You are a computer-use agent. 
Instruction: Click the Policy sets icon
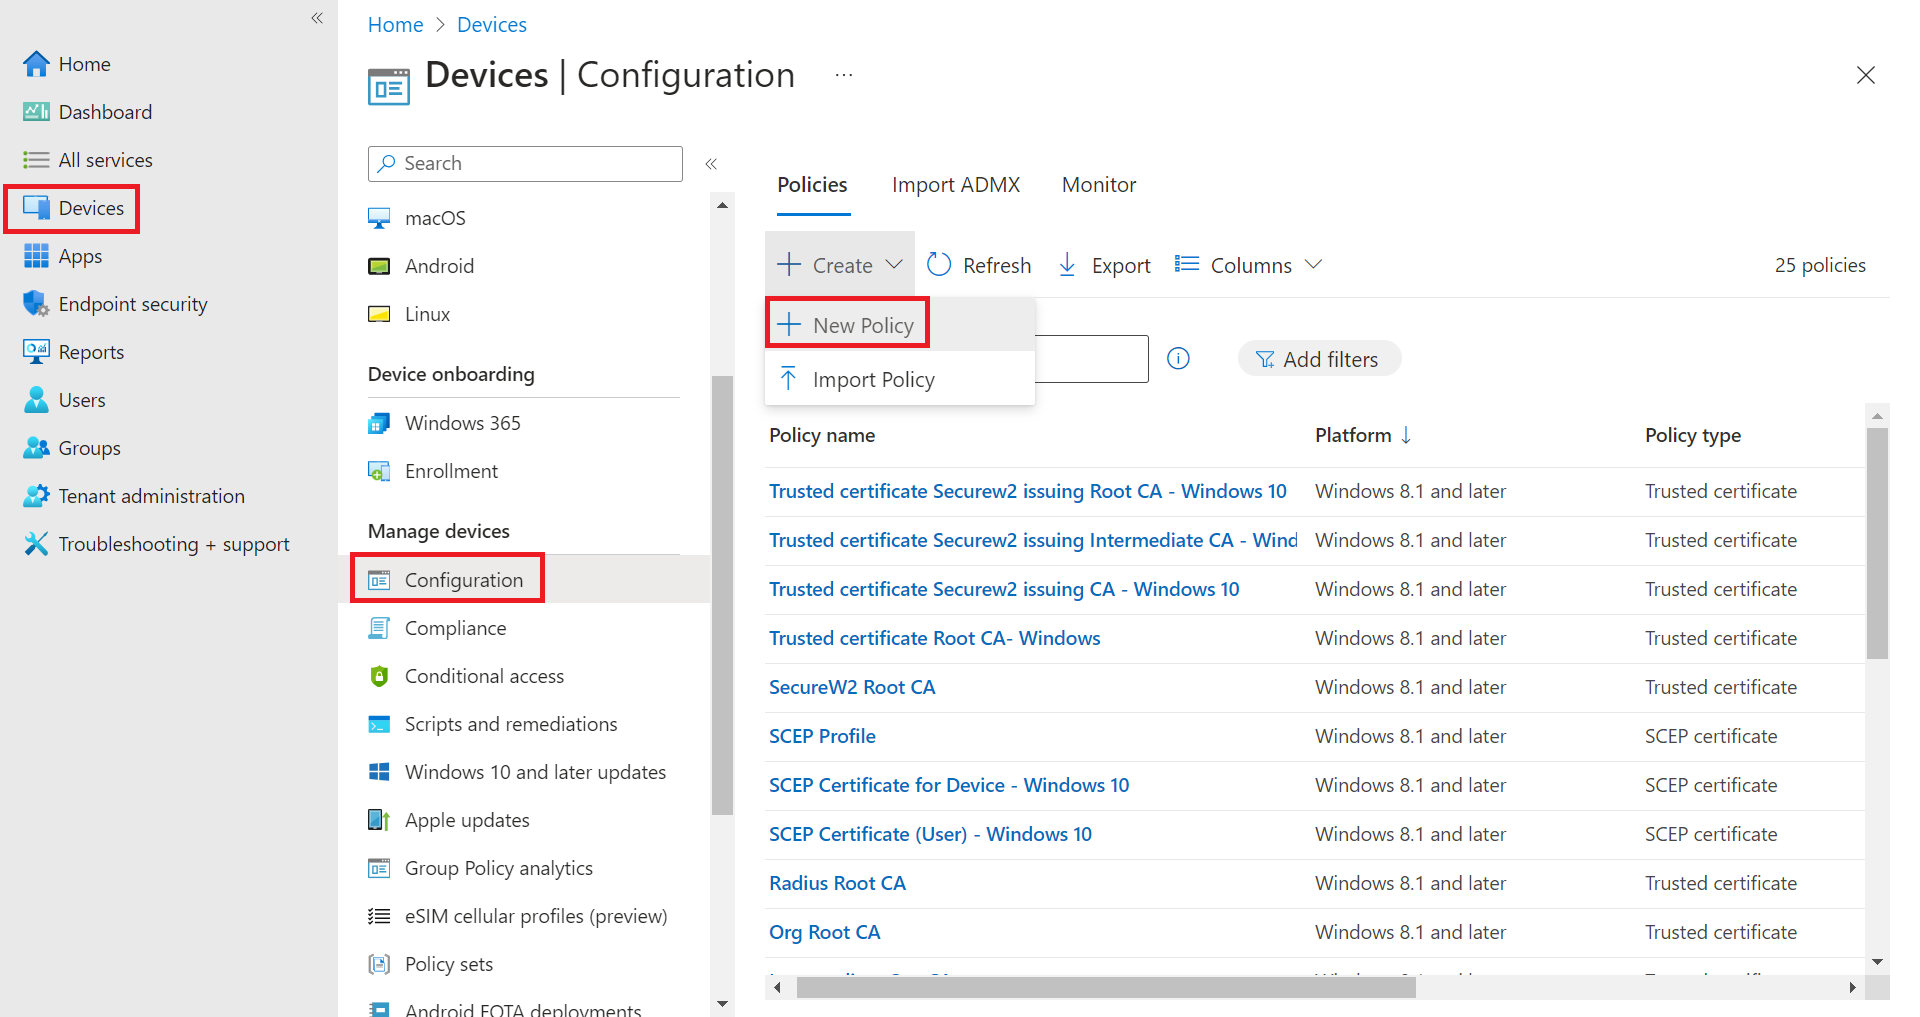pyautogui.click(x=379, y=964)
